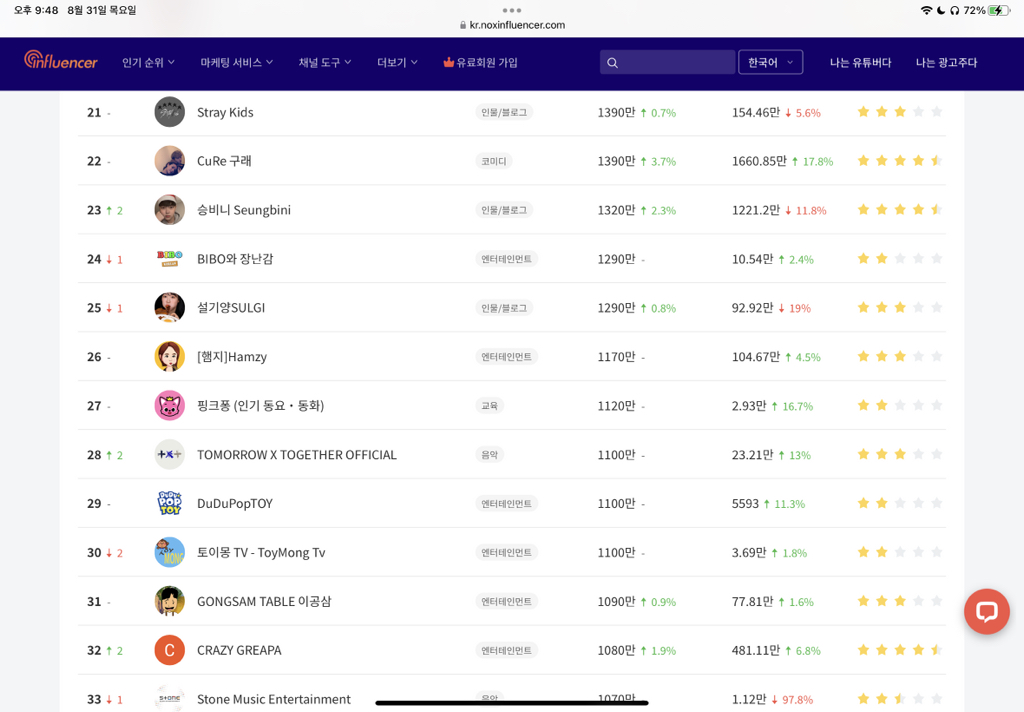1024x712 pixels.
Task: Open 토이몽 TV - ToyMong Tv name
Action: tap(261, 553)
